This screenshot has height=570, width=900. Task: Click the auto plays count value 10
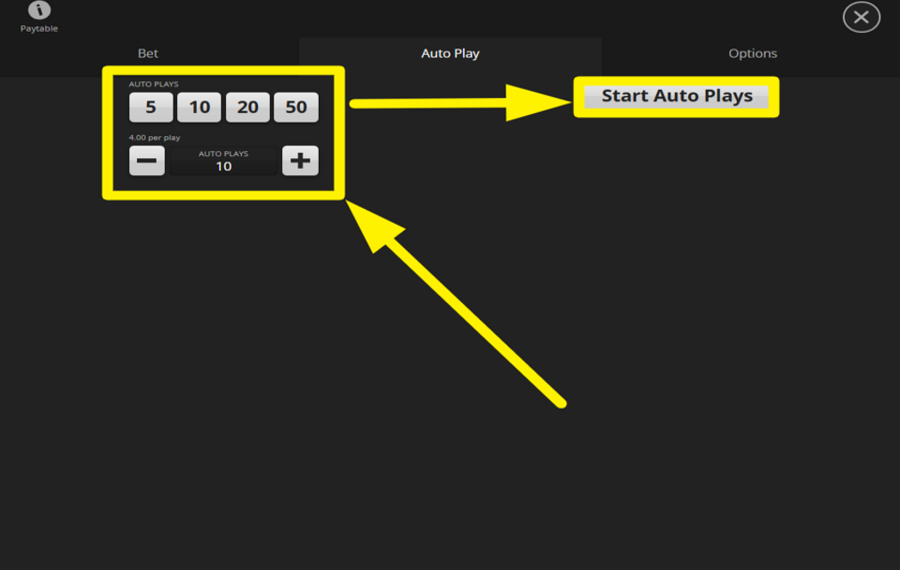[x=224, y=166]
